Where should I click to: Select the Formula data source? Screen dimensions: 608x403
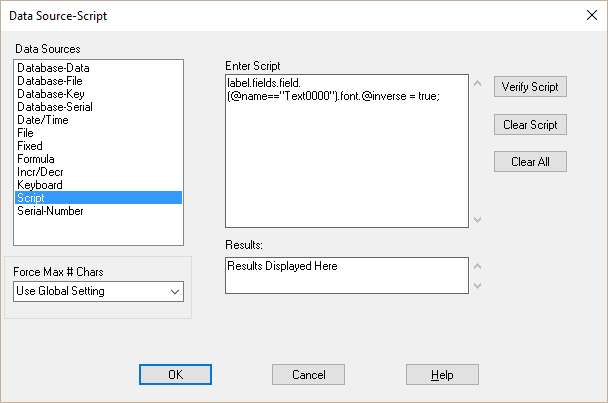[98, 159]
